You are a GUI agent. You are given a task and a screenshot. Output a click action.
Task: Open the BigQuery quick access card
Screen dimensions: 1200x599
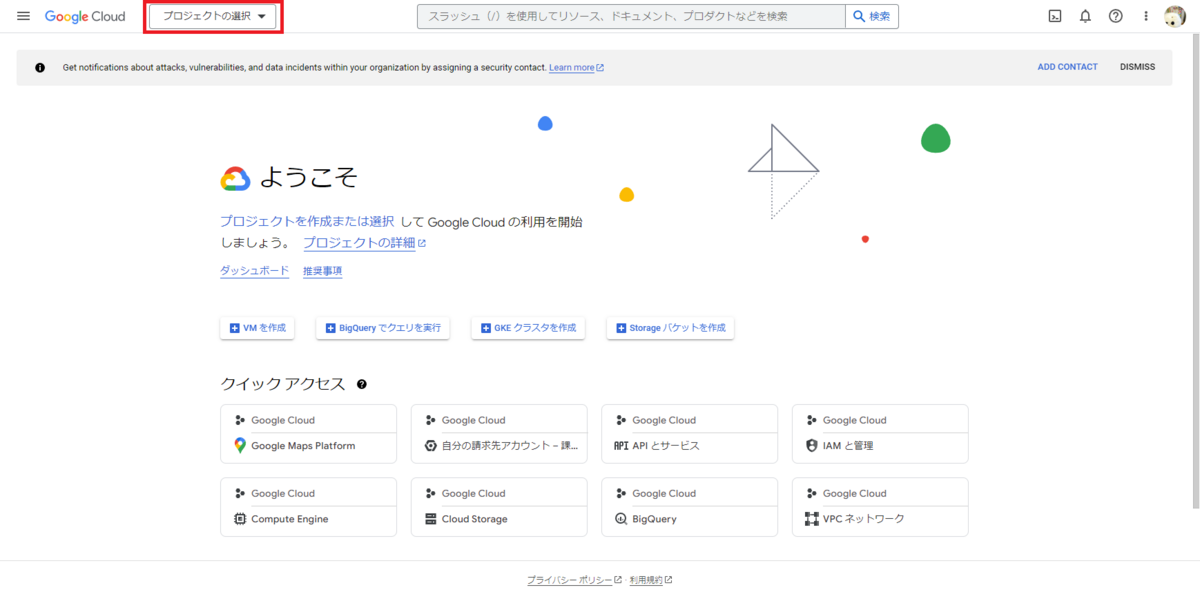point(689,507)
